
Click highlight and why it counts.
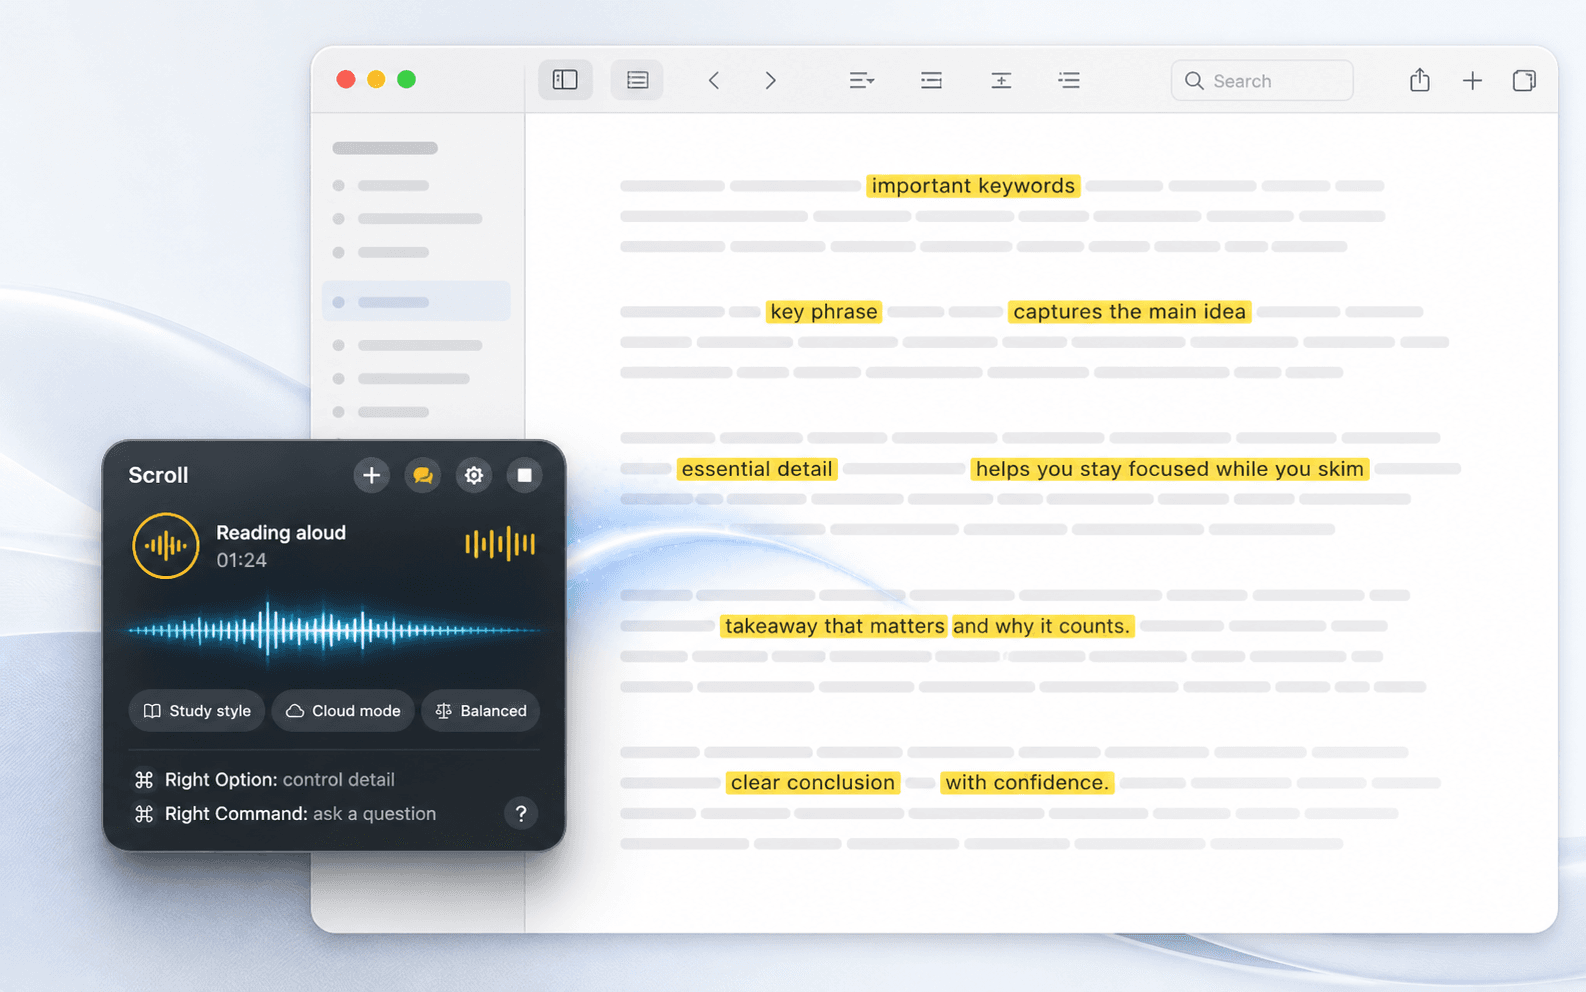coord(1042,626)
